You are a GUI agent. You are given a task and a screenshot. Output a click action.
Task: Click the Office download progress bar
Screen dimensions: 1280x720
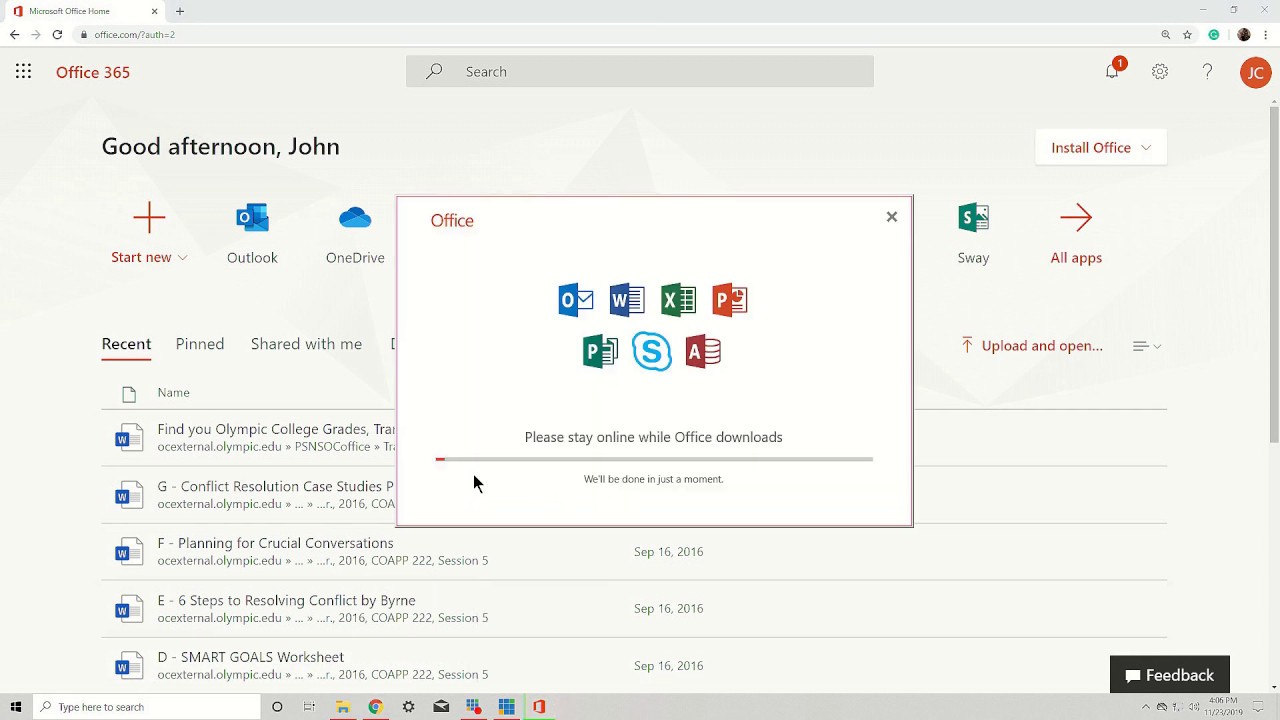click(x=654, y=459)
